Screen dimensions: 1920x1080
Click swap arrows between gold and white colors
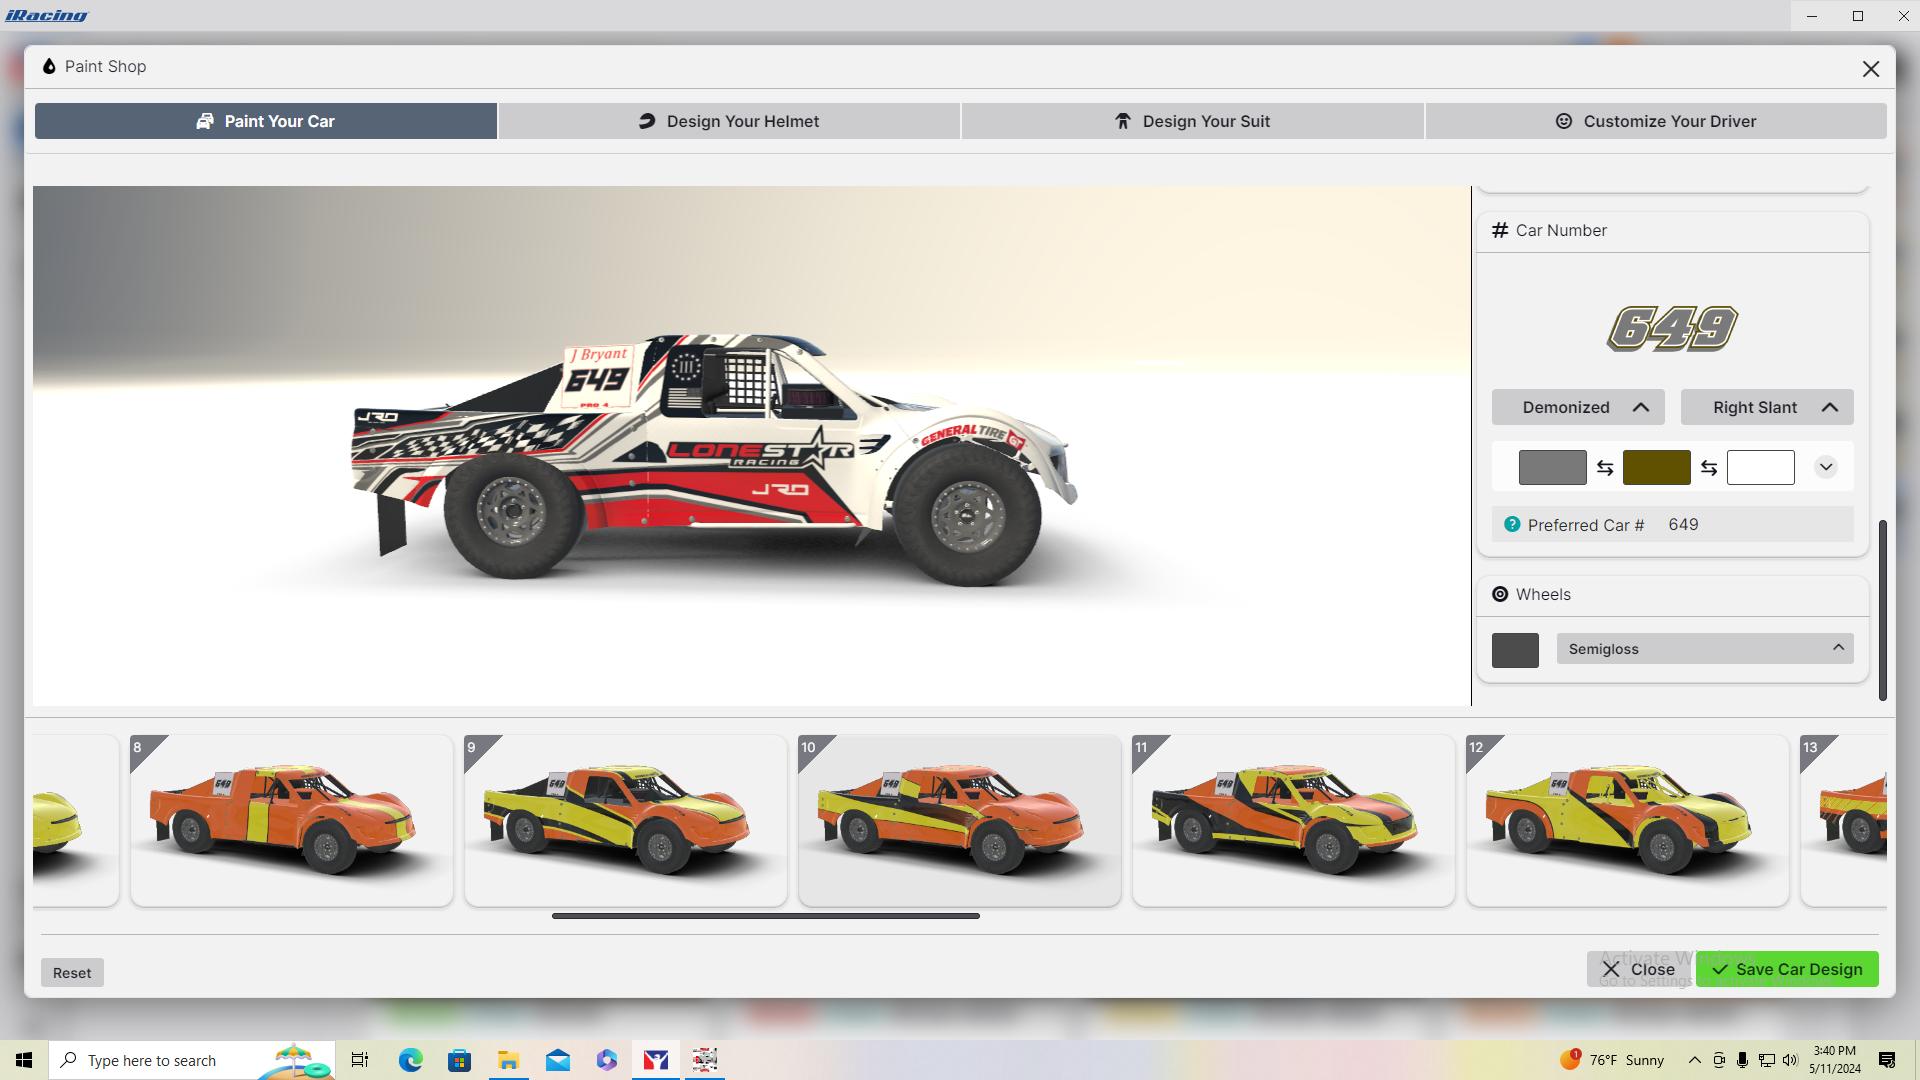(x=1708, y=467)
